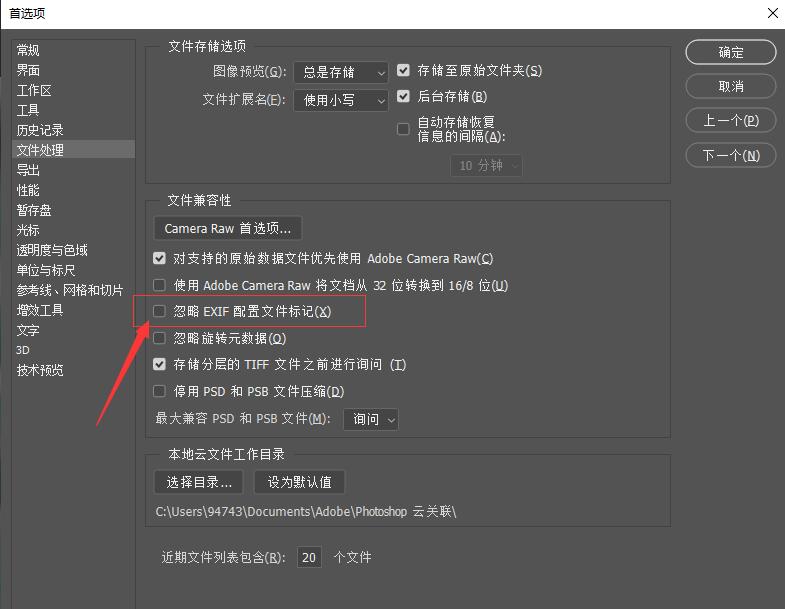Open the 工具 preferences category
This screenshot has width=785, height=609.
coord(28,110)
